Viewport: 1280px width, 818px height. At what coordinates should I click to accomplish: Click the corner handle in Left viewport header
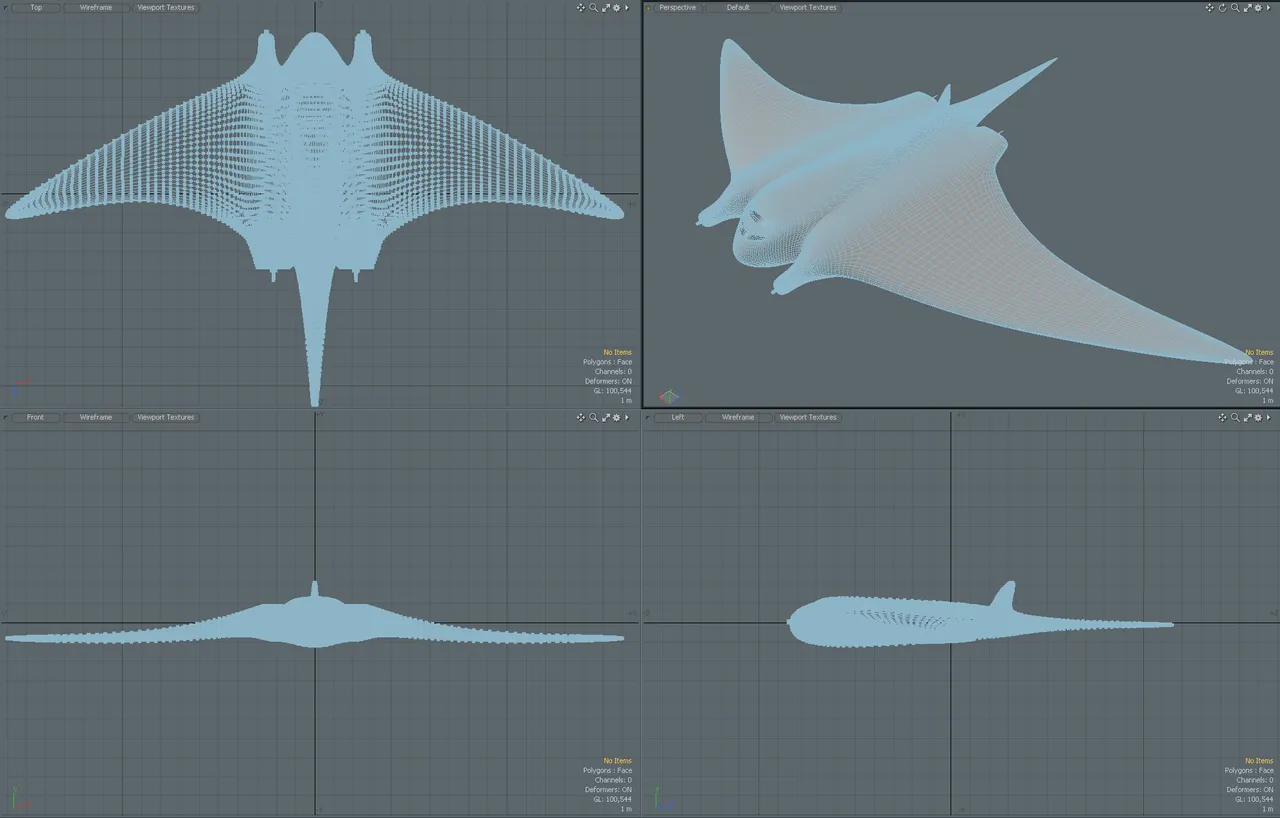coord(648,417)
